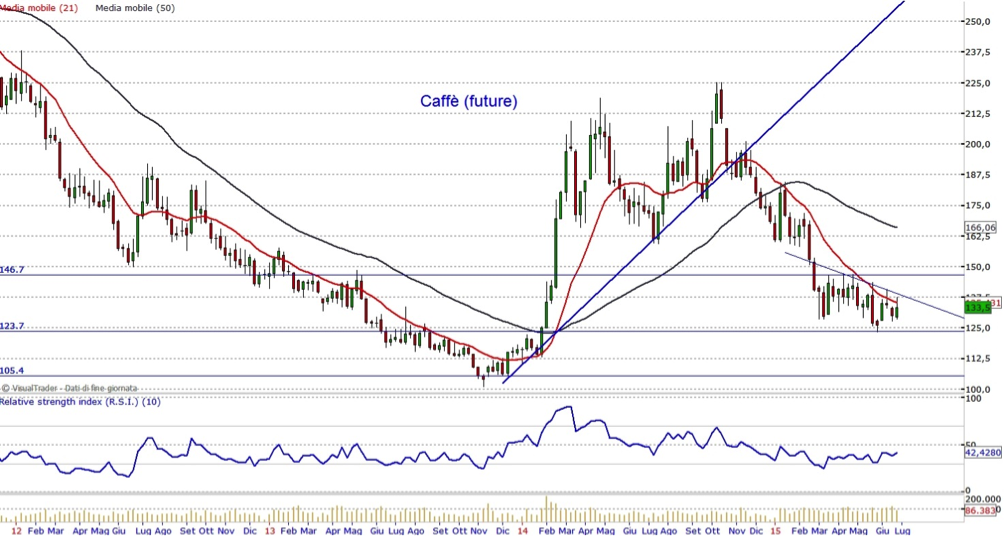Click the 42,4280 RSI value box
The width and height of the screenshot is (1004, 536).
click(982, 452)
